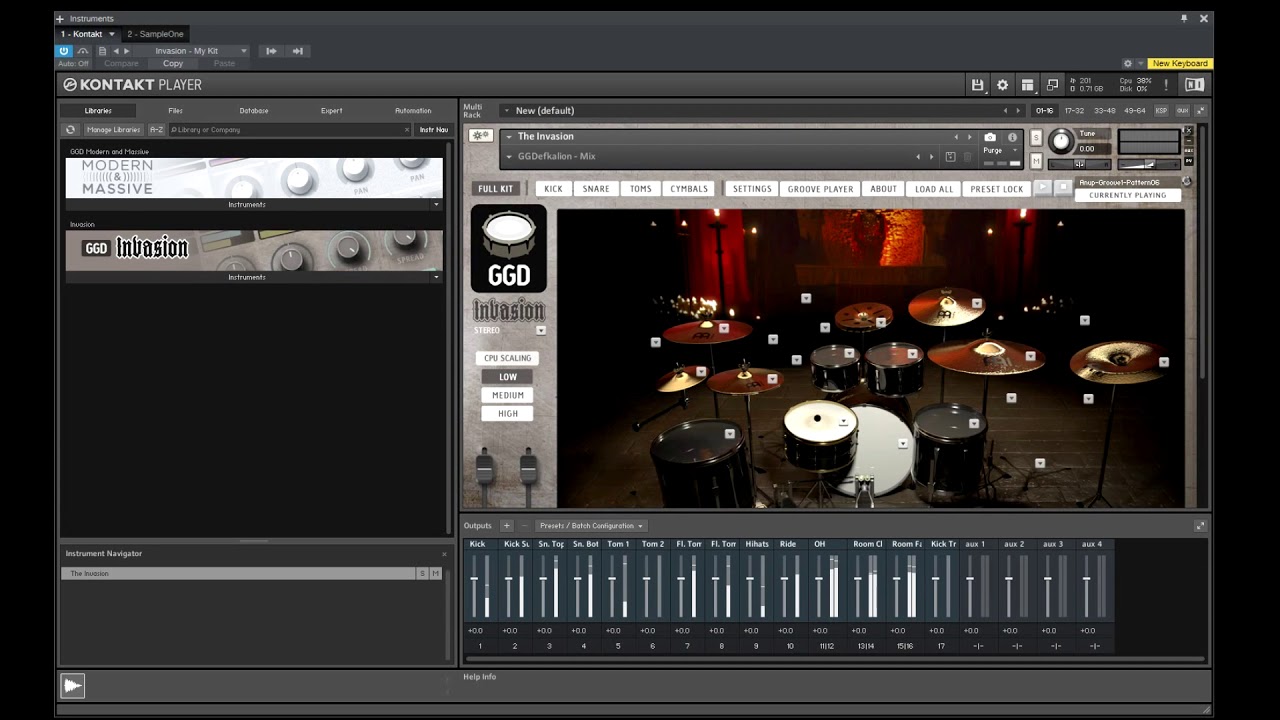Viewport: 1280px width, 720px height.
Task: Stop the groove pattern playback
Action: [x=1063, y=187]
